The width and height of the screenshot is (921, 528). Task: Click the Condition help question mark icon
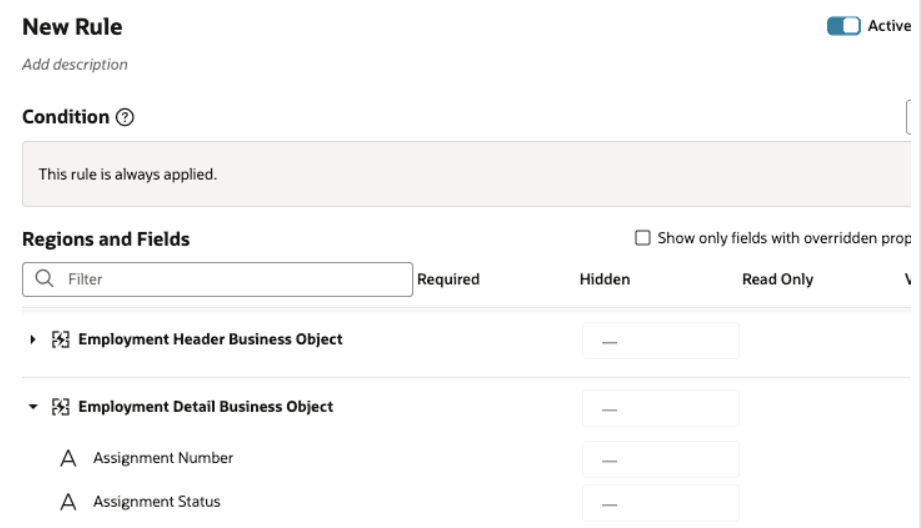click(125, 118)
